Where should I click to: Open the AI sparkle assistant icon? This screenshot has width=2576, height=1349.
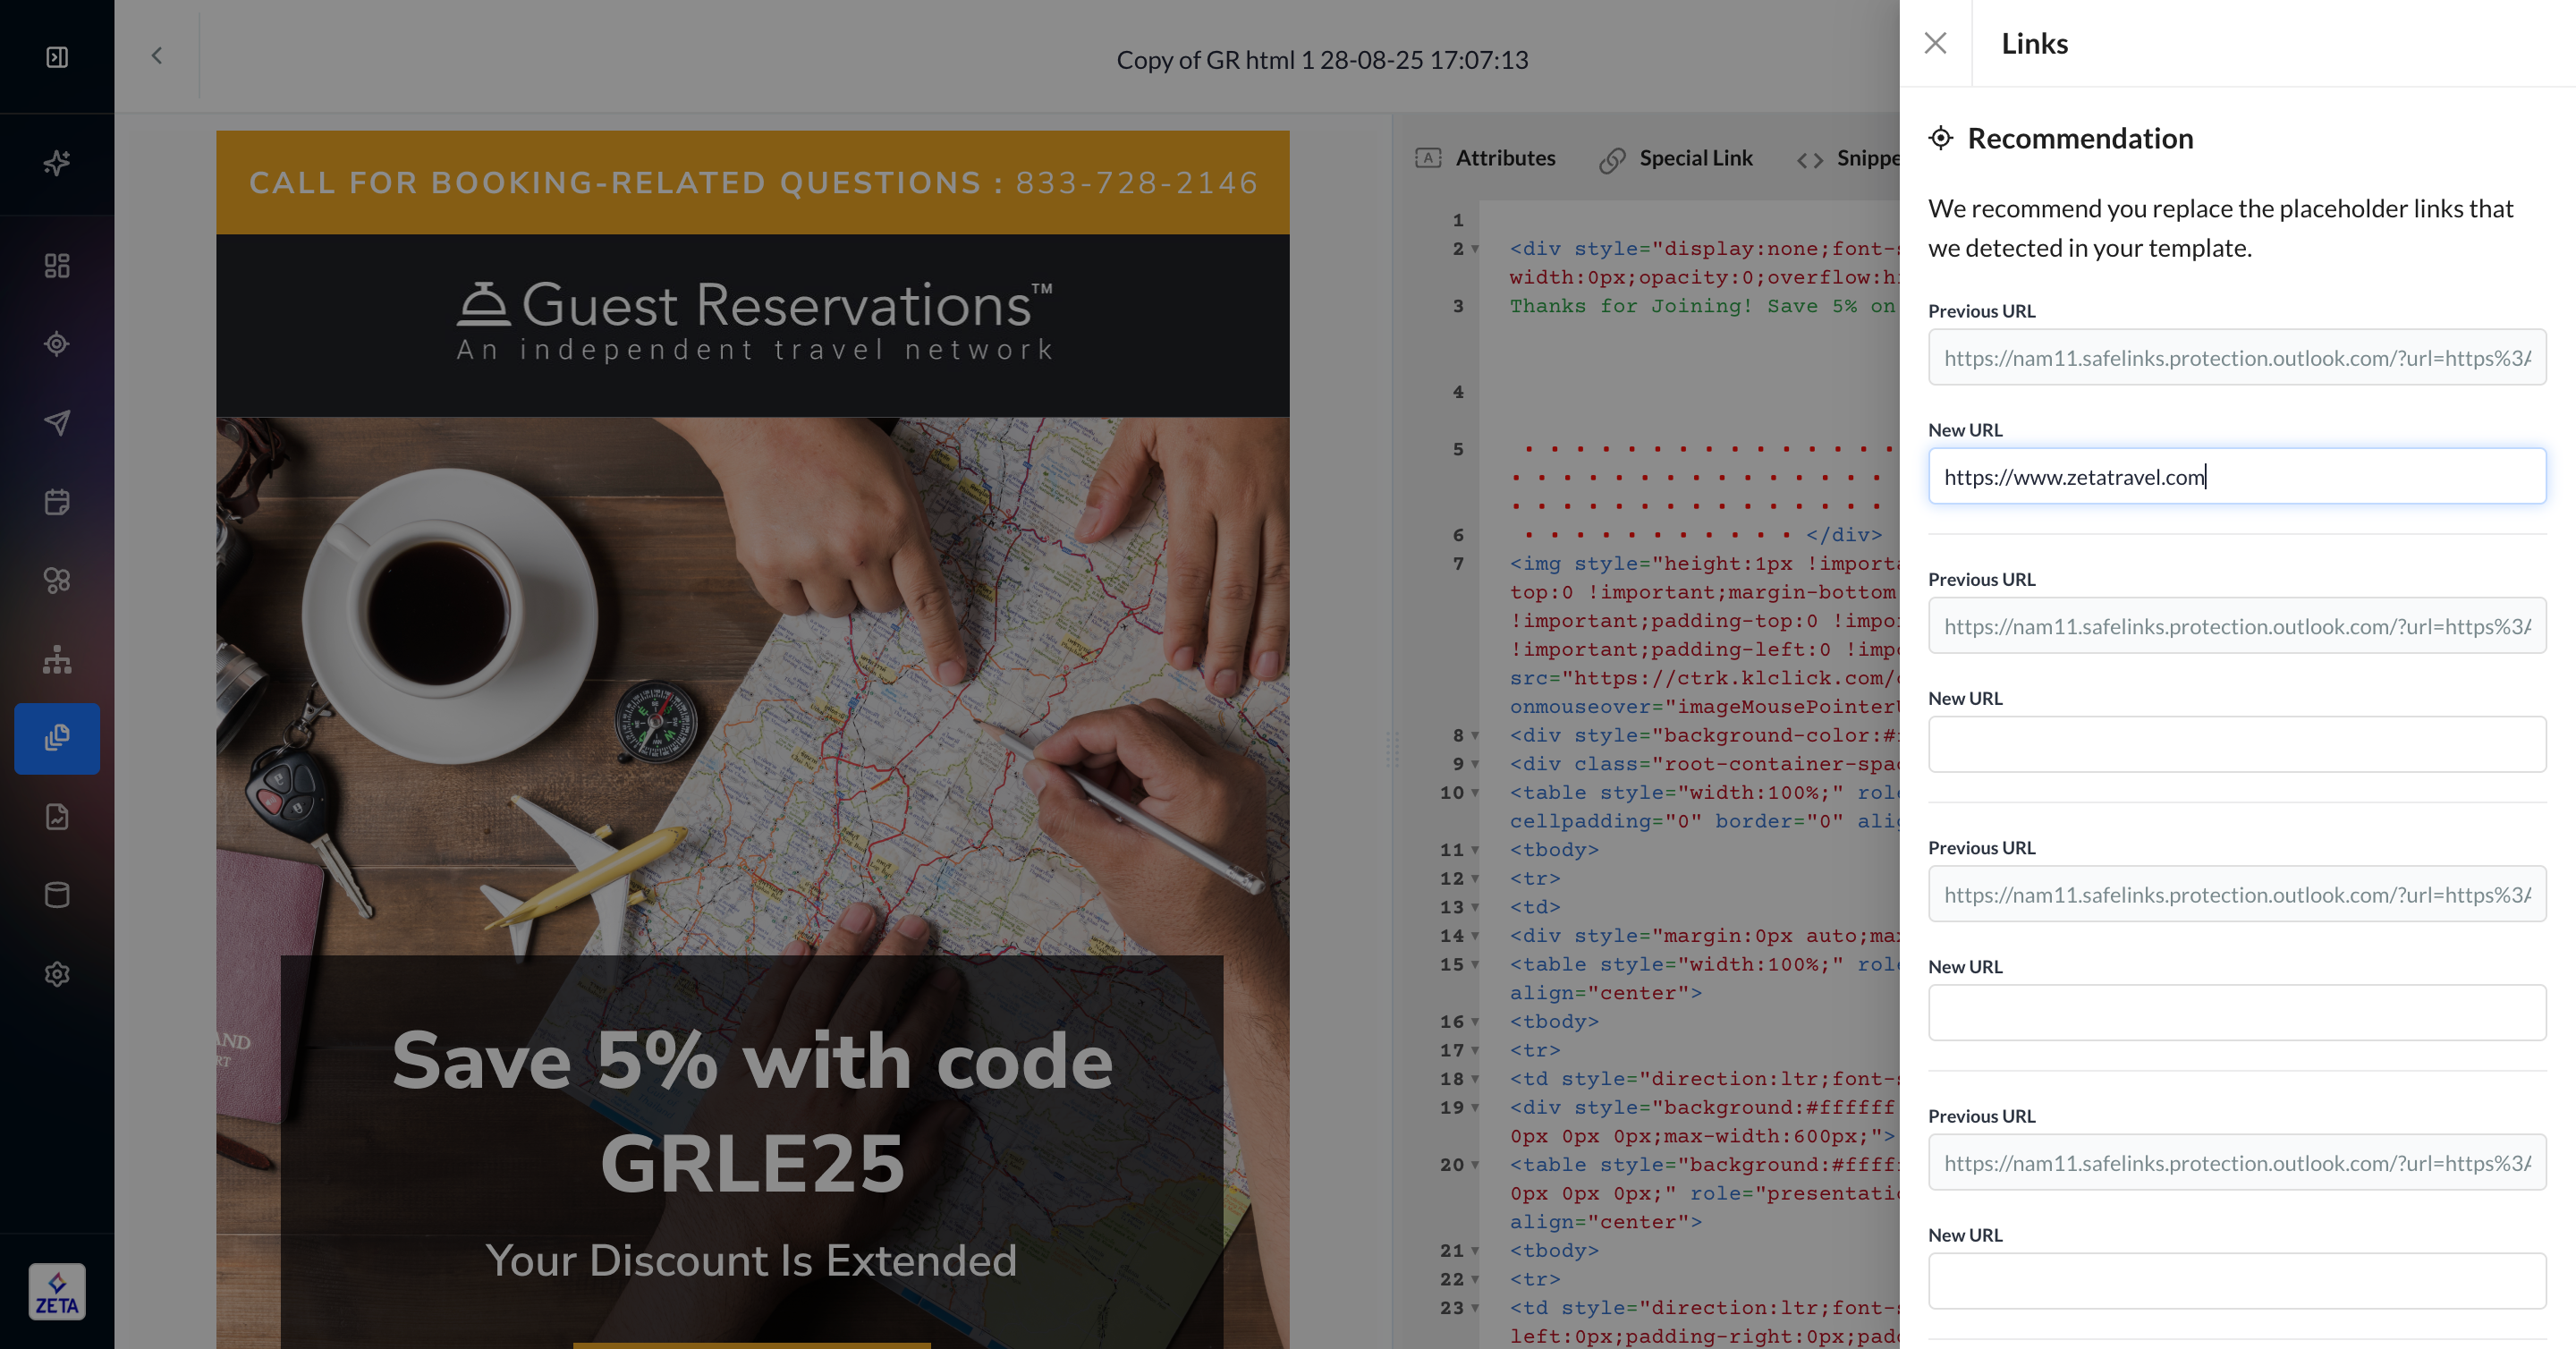(x=57, y=162)
